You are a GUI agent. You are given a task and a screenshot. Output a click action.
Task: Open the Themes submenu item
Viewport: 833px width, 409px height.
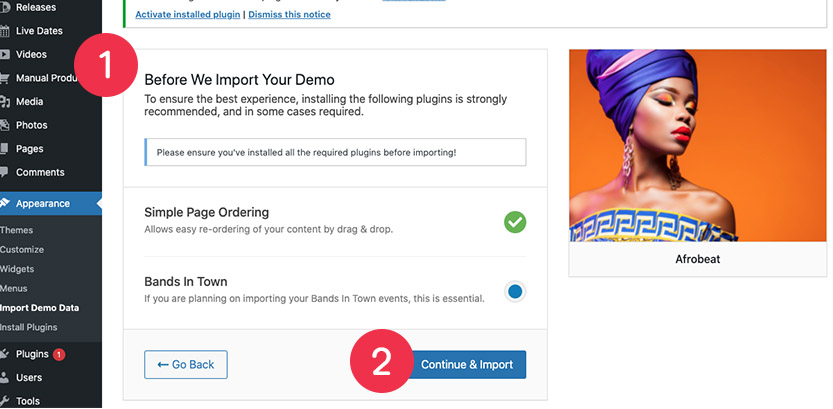pyautogui.click(x=16, y=230)
